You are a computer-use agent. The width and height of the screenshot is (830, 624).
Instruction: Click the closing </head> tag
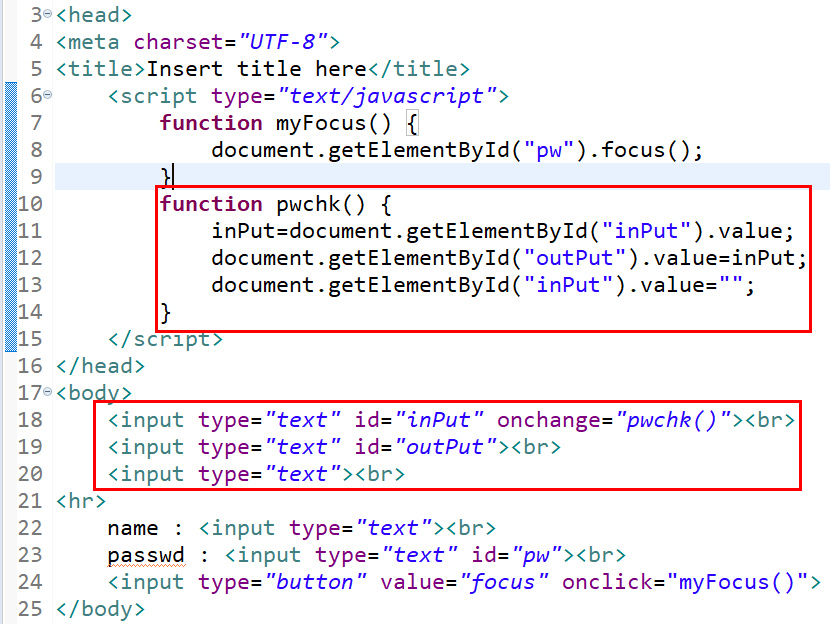coord(101,366)
